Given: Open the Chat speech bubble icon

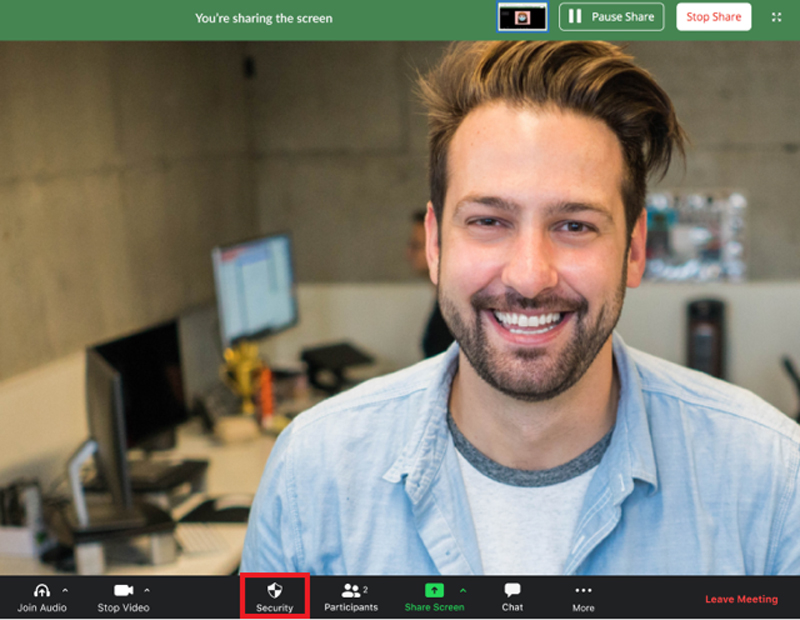Looking at the screenshot, I should click(x=512, y=590).
